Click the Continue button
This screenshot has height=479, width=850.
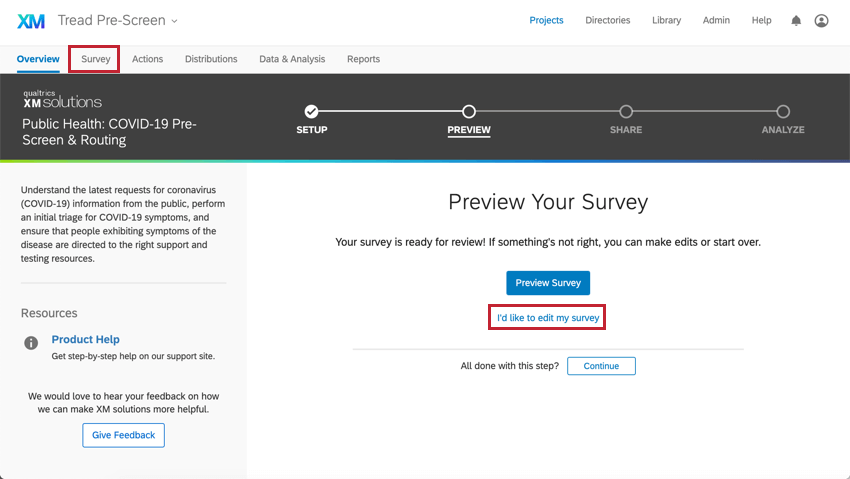pos(601,366)
